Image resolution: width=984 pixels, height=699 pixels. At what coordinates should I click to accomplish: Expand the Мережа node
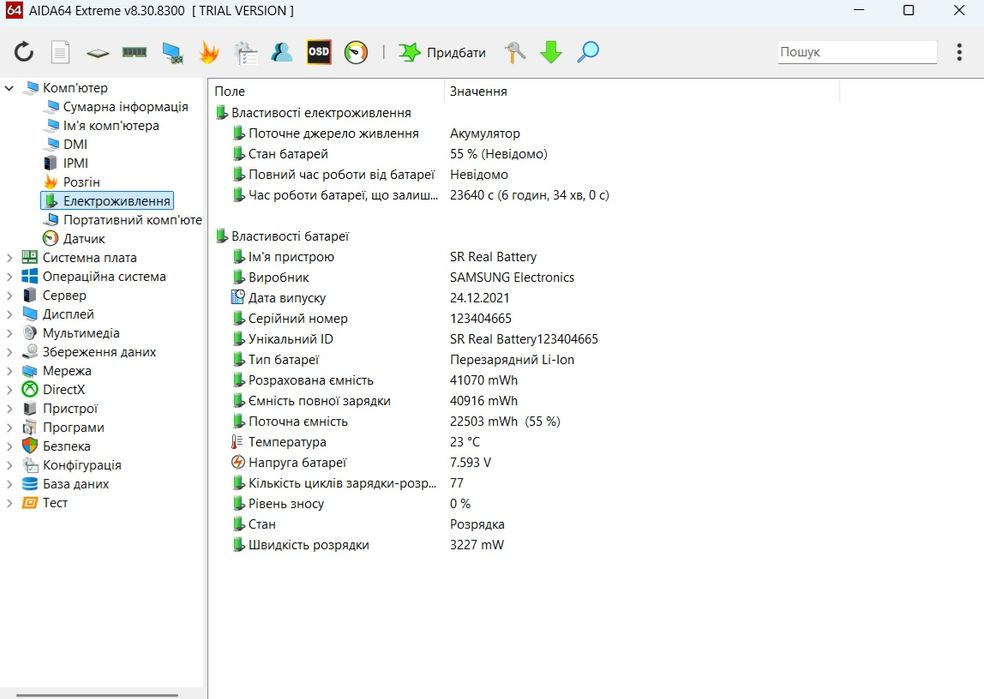[x=9, y=371]
